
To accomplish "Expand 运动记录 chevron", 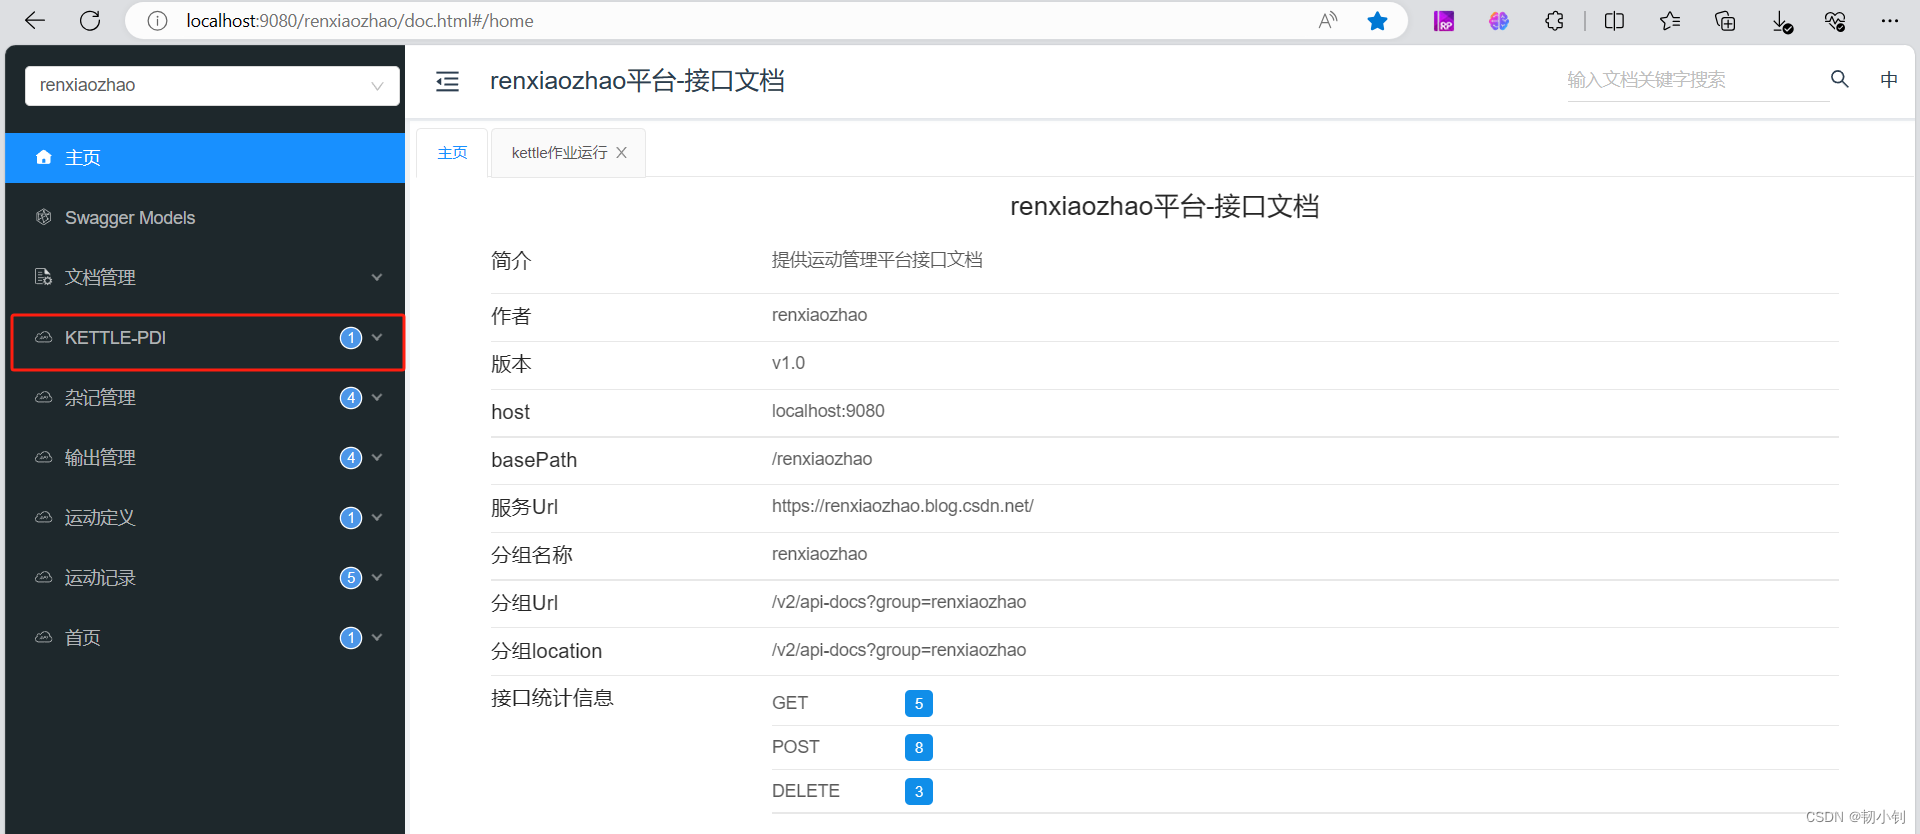I will [x=377, y=577].
